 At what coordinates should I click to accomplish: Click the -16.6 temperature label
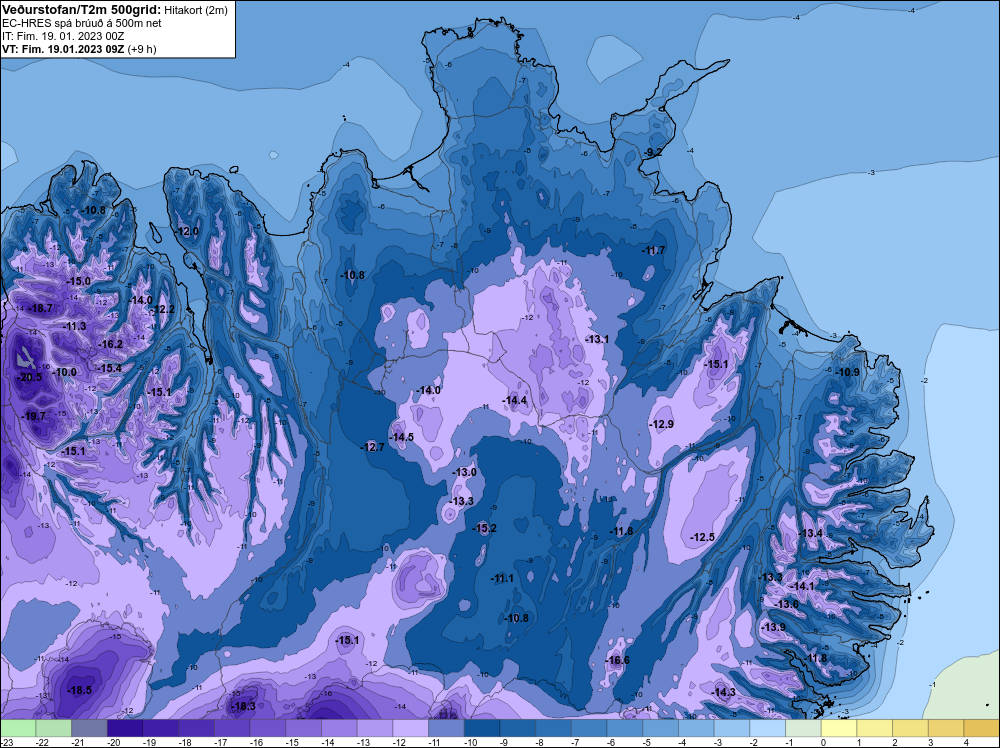[x=618, y=660]
